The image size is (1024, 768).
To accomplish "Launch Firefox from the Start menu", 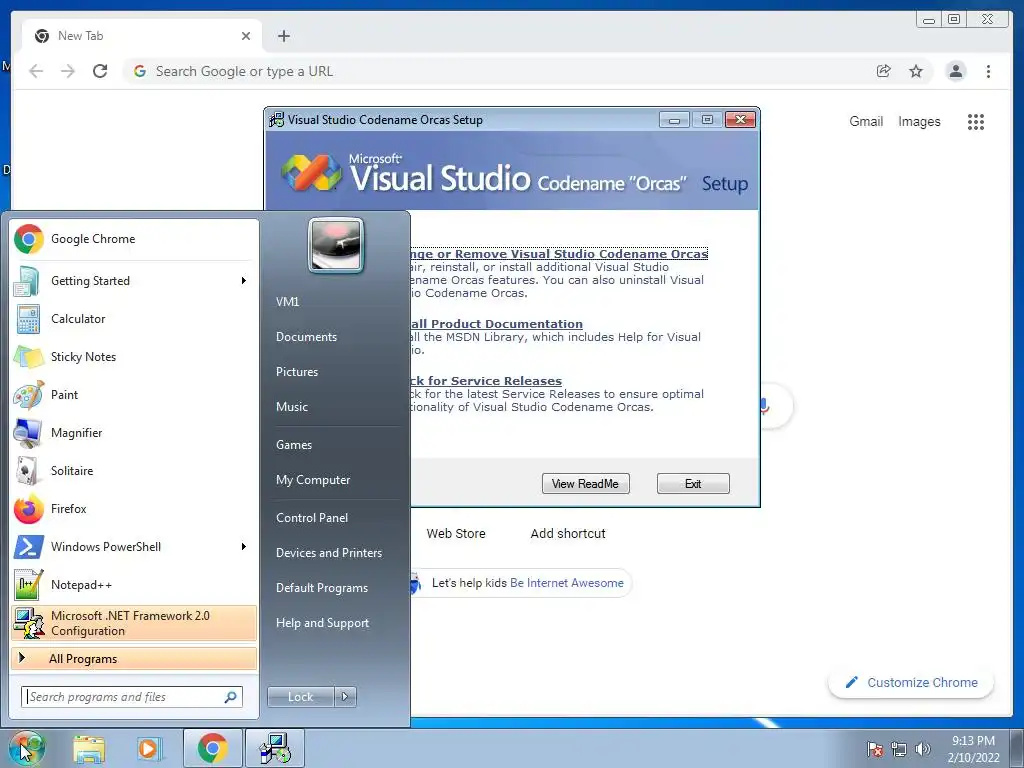I will 134,508.
